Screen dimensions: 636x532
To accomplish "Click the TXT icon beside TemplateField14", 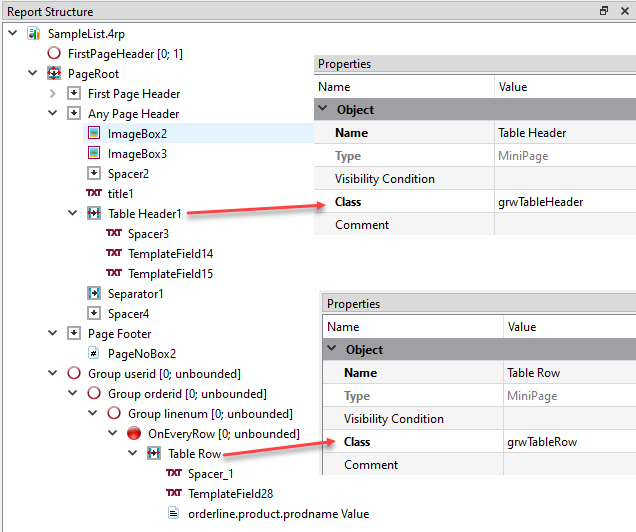I will point(114,253).
